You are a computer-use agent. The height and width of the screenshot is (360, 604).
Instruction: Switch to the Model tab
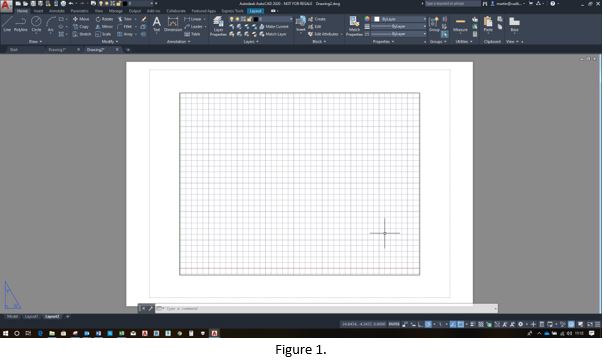[x=12, y=316]
